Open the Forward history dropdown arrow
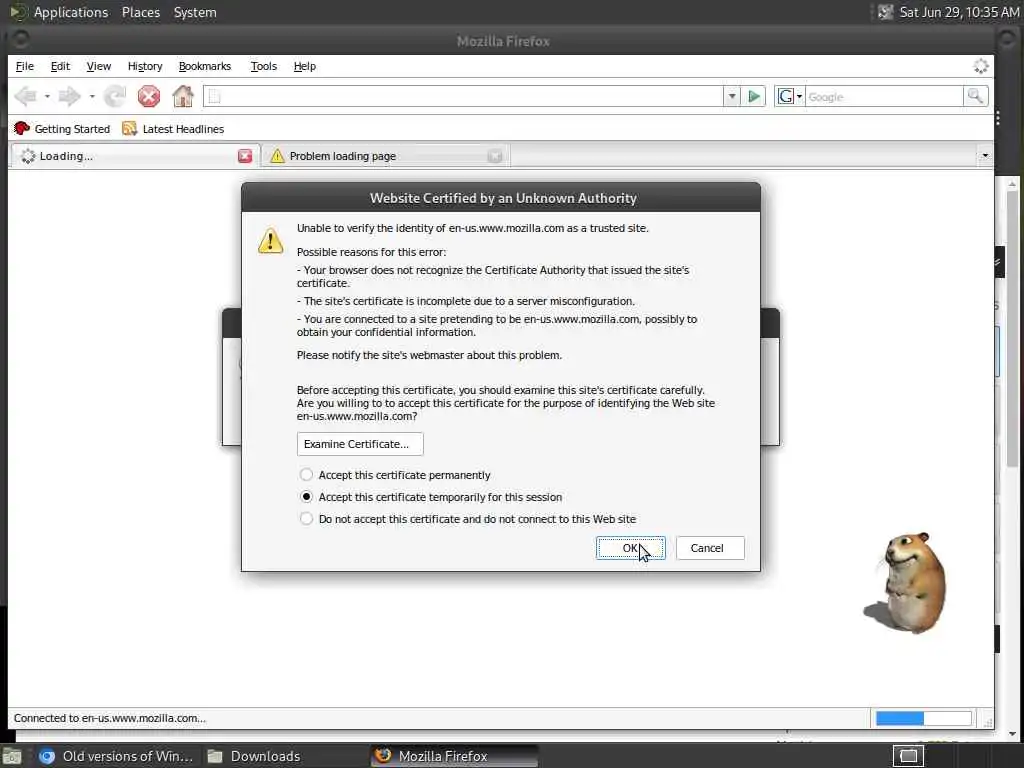 tap(92, 97)
